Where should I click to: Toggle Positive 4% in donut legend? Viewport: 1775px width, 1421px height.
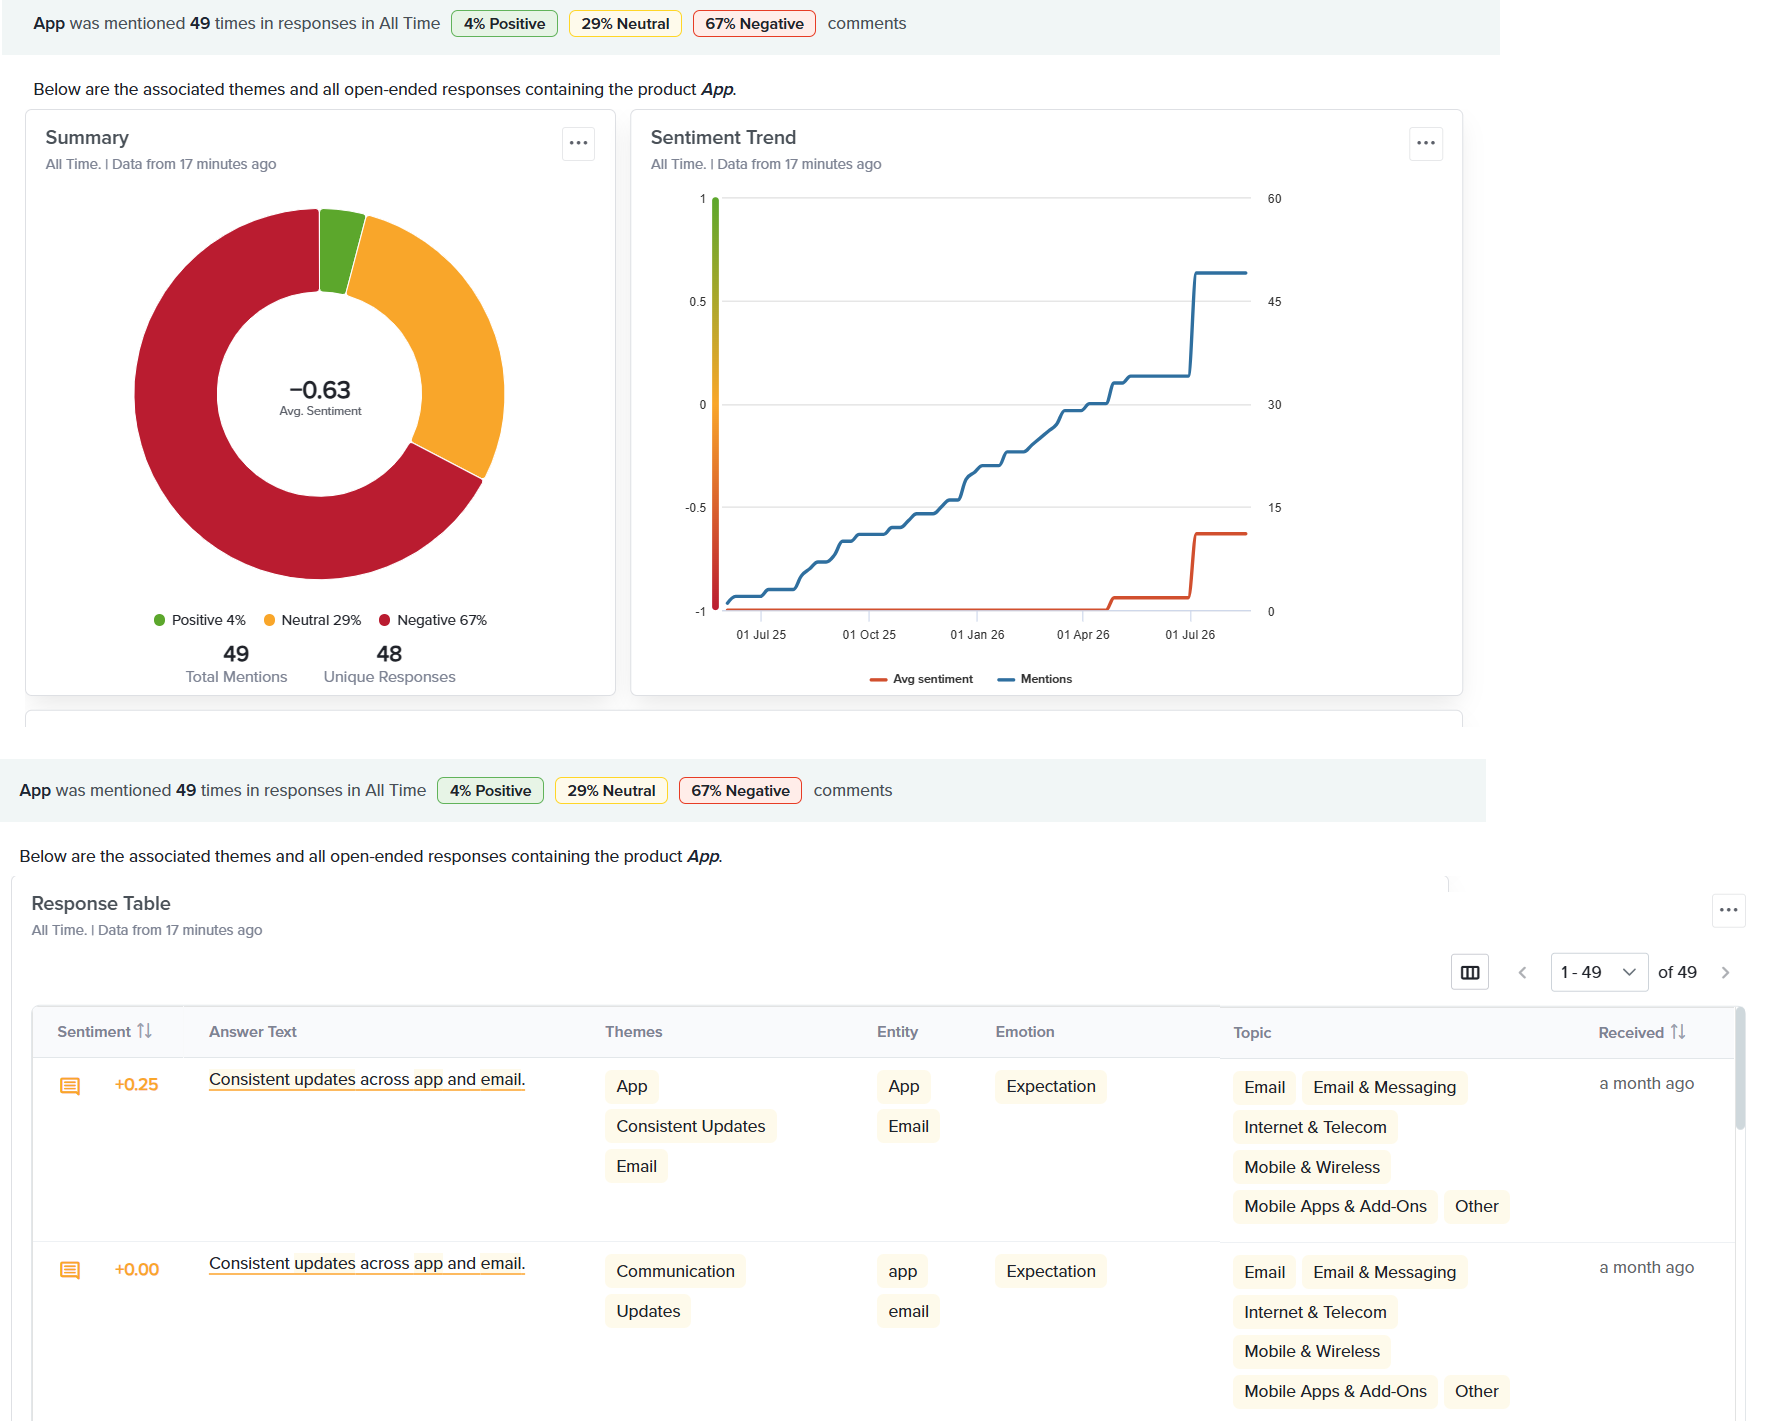(199, 620)
